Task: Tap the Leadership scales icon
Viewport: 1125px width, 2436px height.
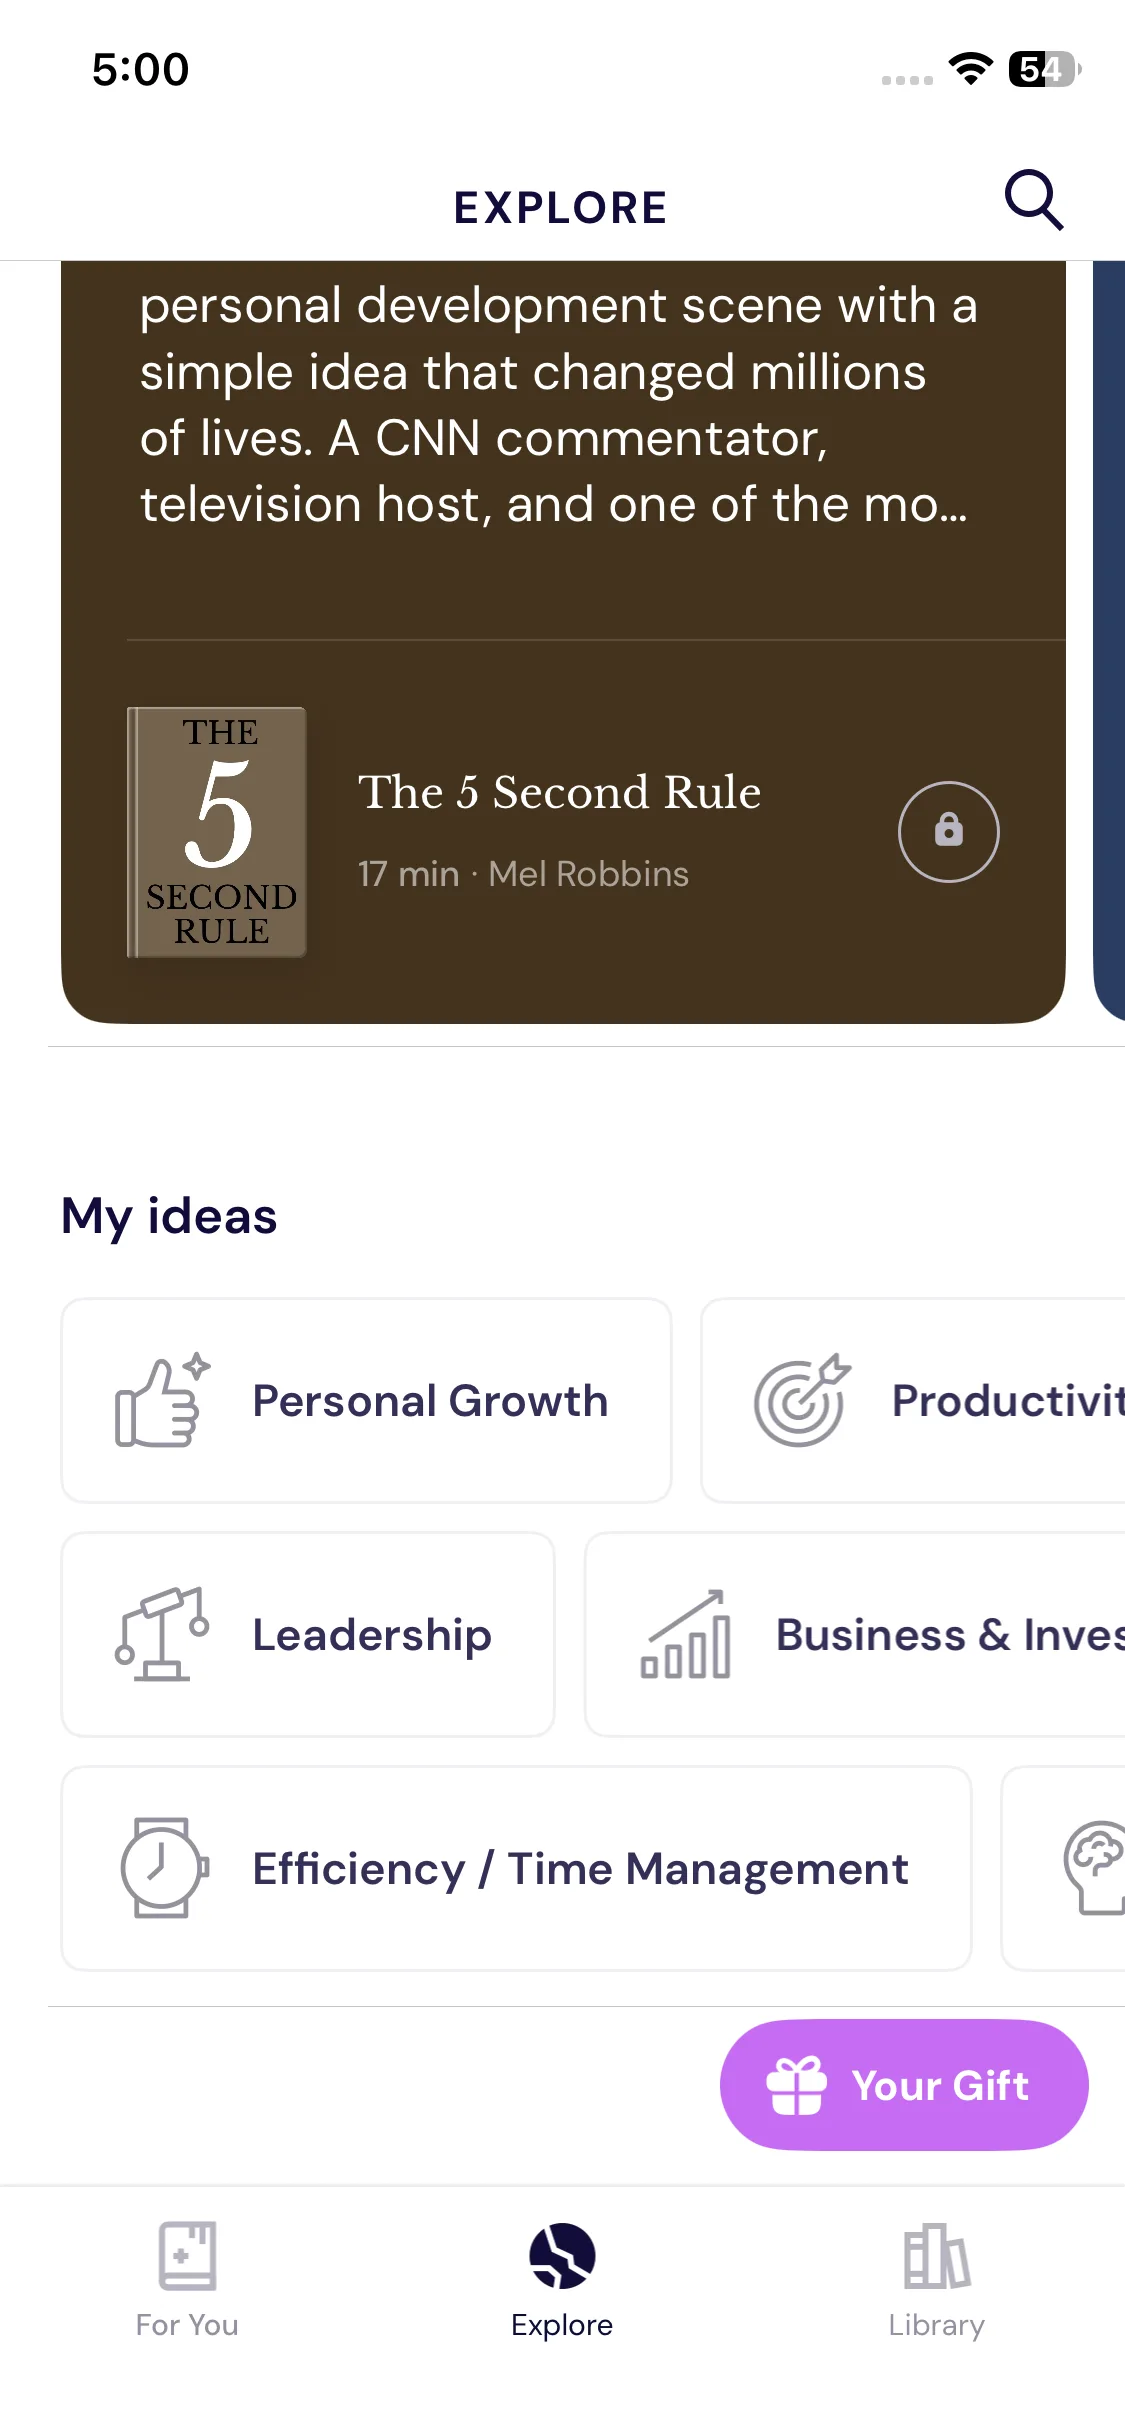Action: 162,1634
